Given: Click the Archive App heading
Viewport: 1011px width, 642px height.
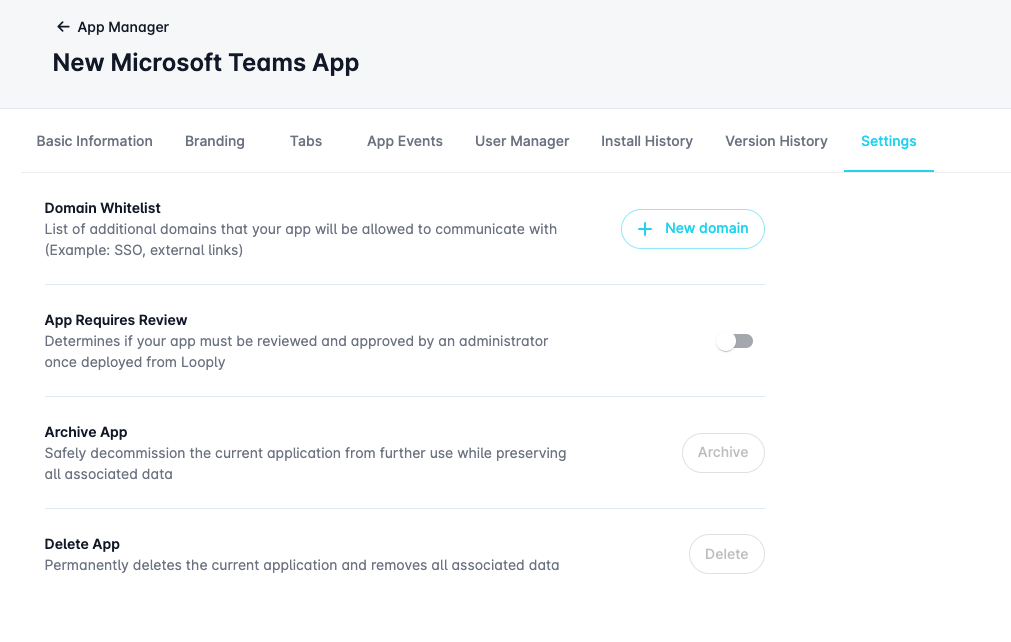Looking at the screenshot, I should coord(86,432).
